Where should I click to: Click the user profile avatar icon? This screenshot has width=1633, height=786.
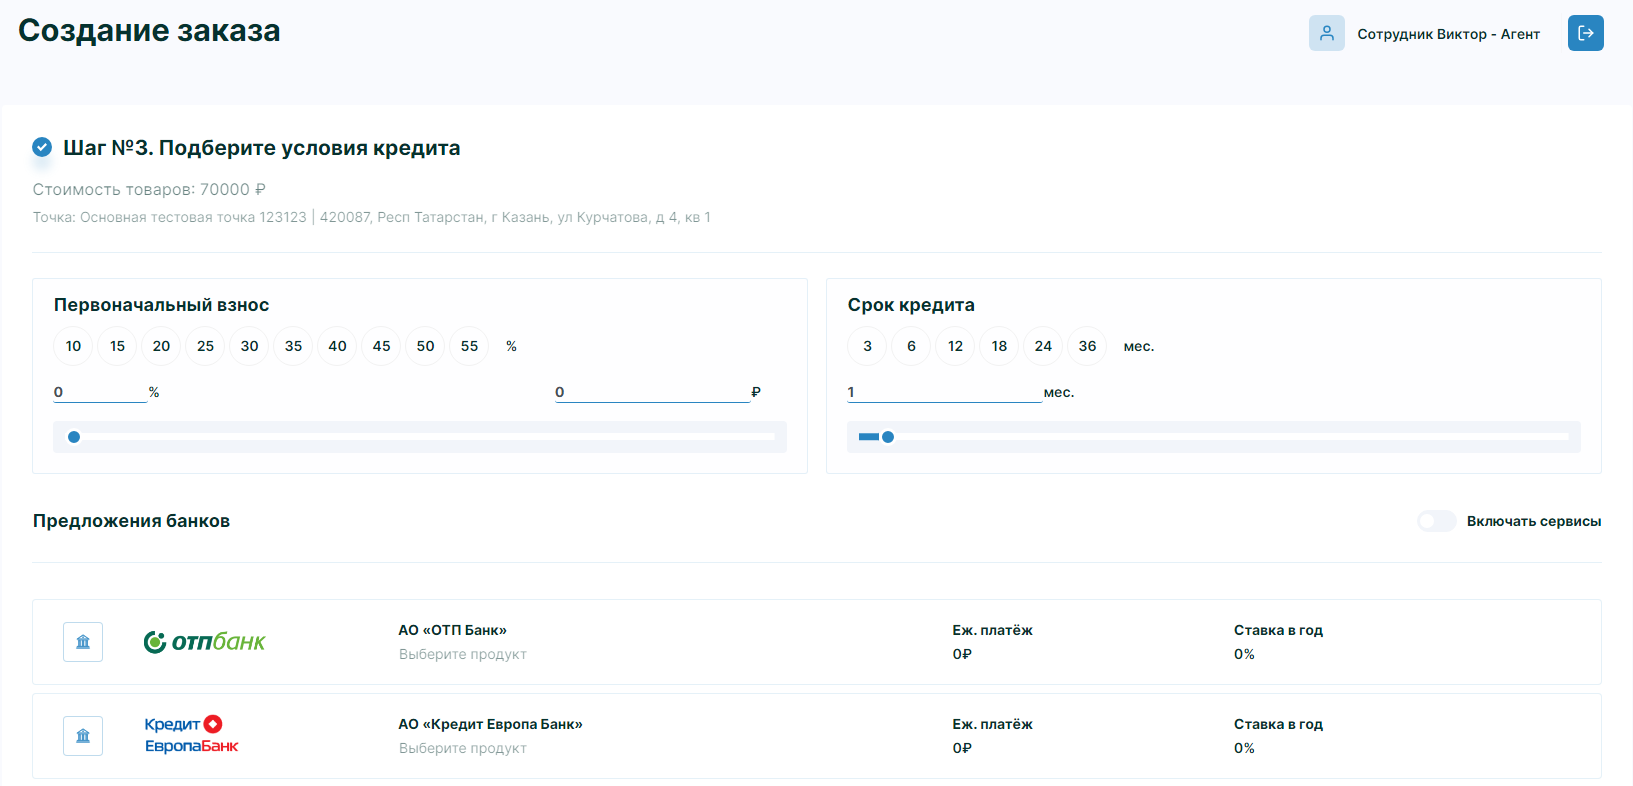[1326, 33]
